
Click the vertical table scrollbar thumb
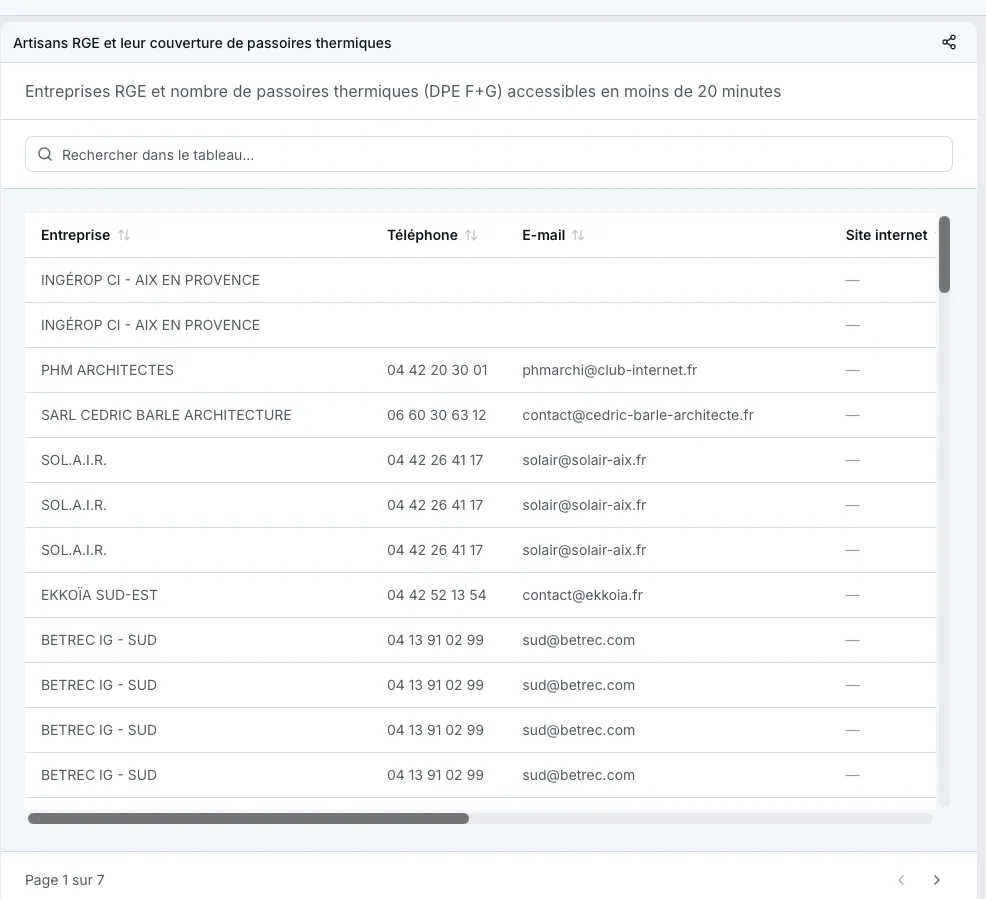[x=944, y=255]
